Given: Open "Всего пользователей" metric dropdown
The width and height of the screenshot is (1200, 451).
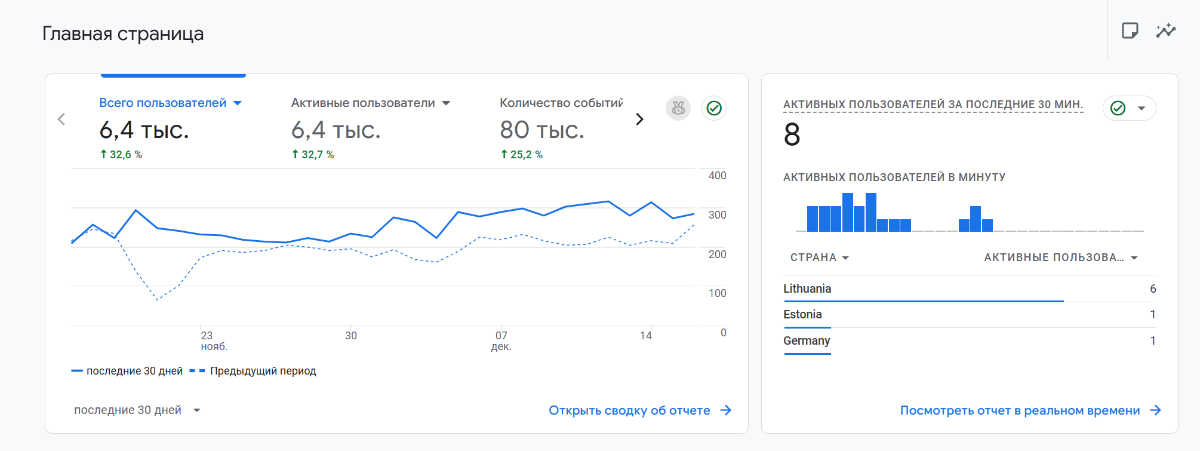Looking at the screenshot, I should tap(237, 103).
